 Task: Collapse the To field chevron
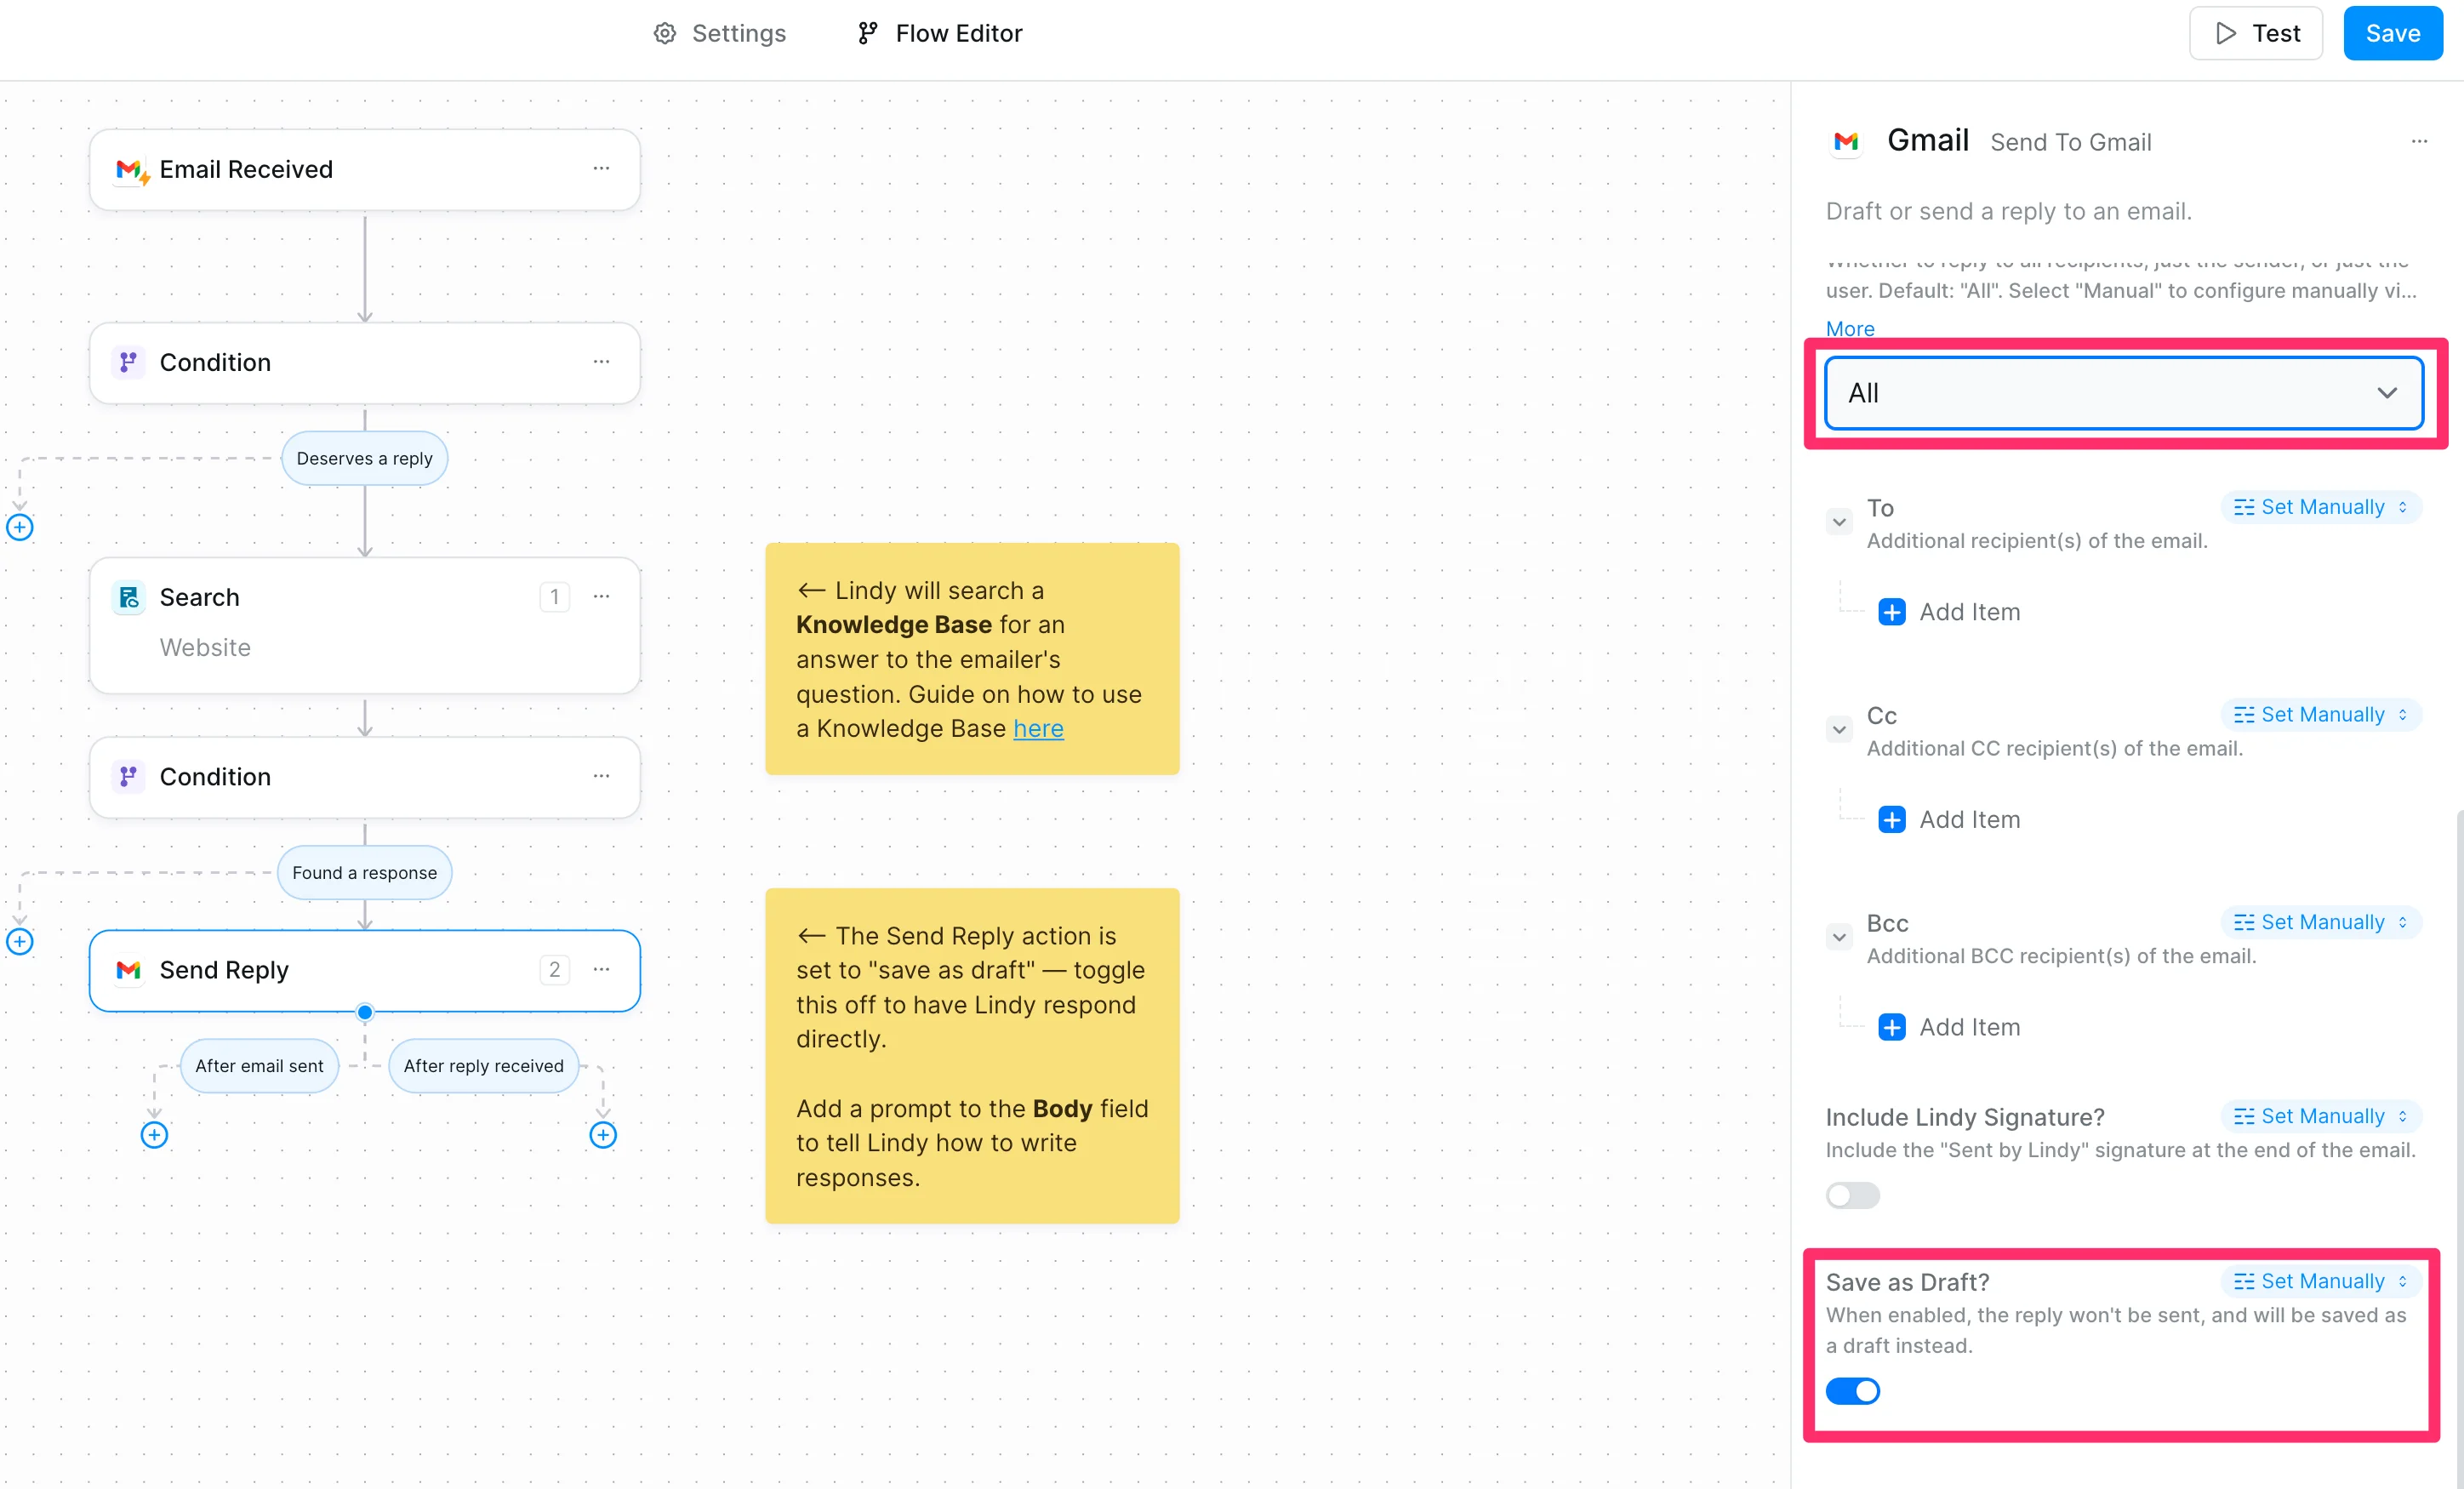tap(1839, 522)
